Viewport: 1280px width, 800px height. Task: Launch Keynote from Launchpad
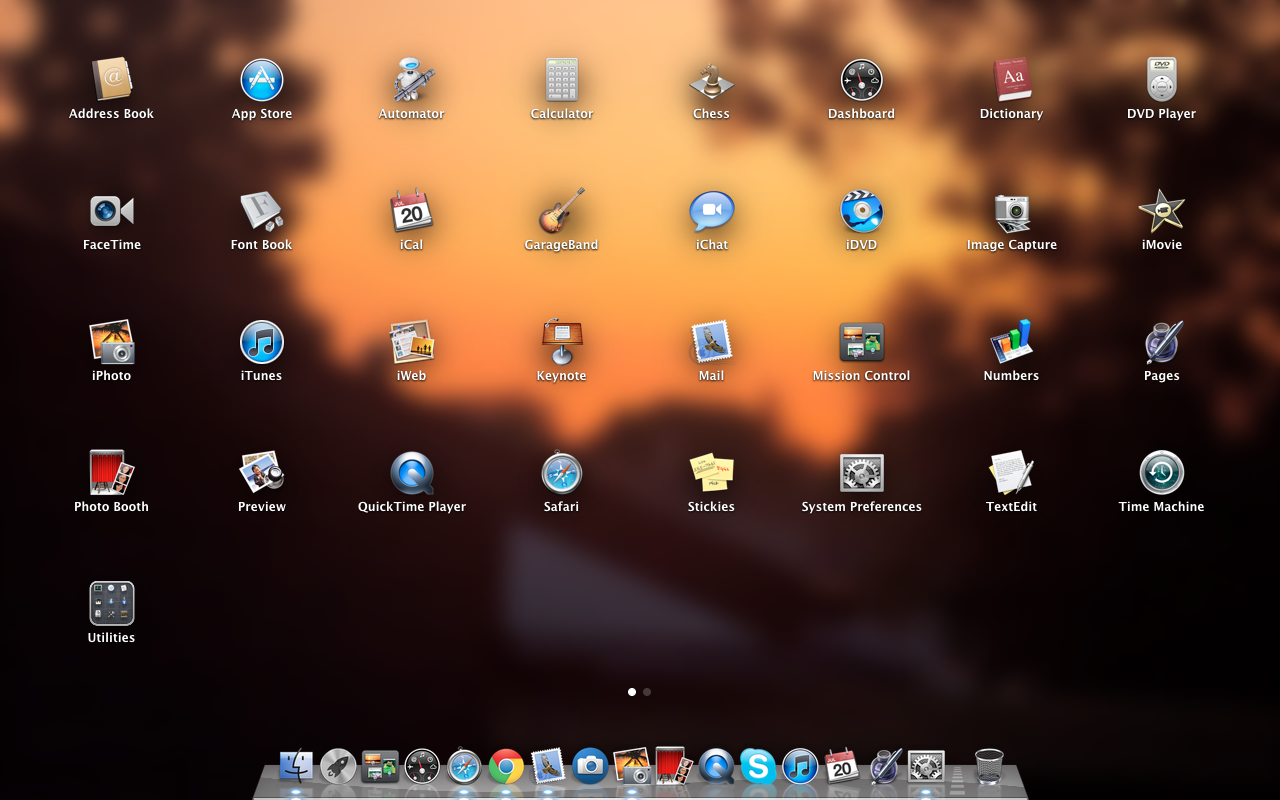click(x=561, y=342)
